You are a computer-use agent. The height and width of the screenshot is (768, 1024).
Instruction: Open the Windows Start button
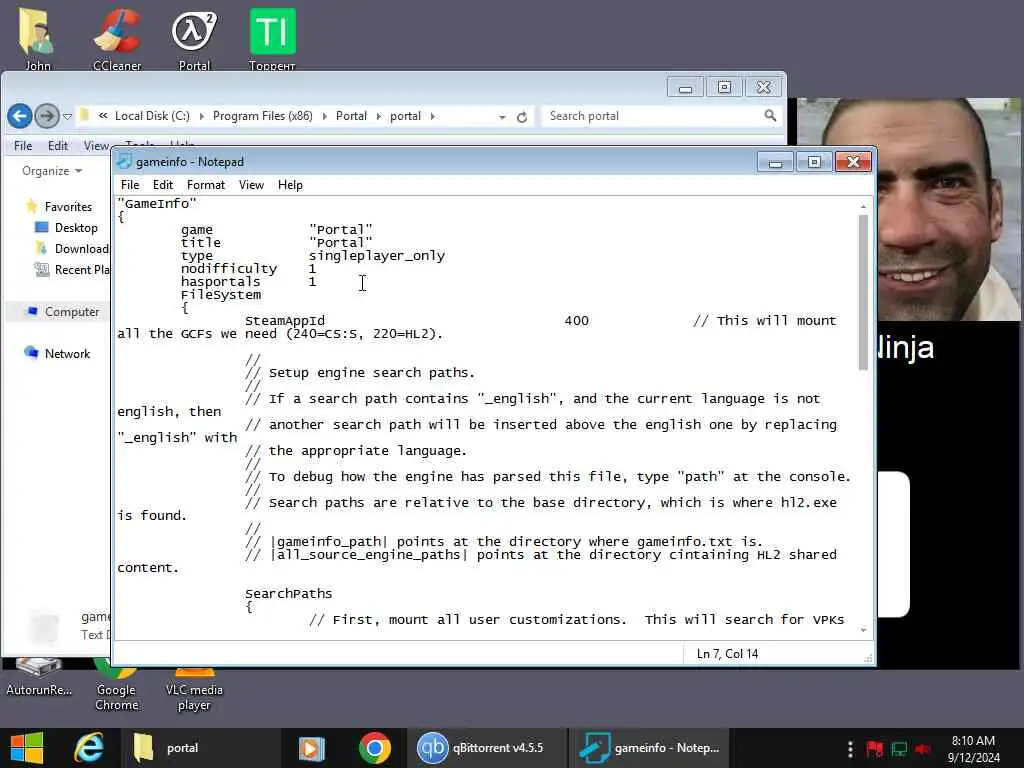[x=27, y=748]
